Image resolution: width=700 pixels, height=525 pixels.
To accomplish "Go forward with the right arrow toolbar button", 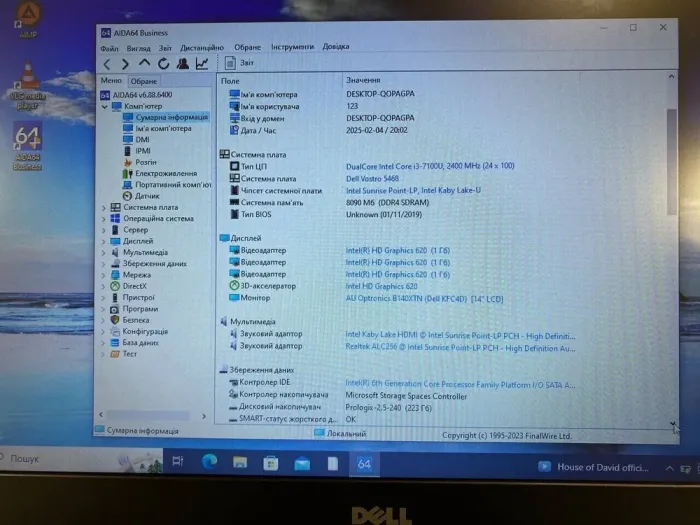I will click(x=125, y=64).
